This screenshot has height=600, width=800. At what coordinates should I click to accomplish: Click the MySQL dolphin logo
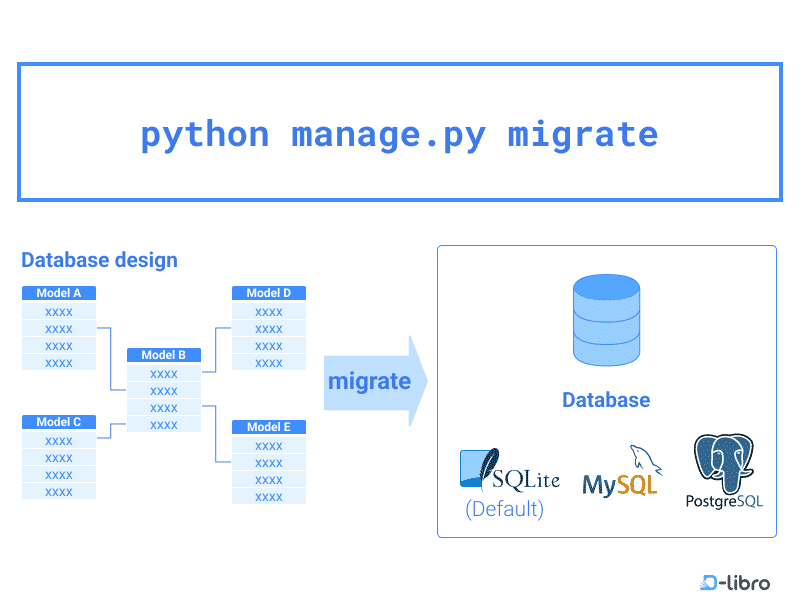pos(622,470)
